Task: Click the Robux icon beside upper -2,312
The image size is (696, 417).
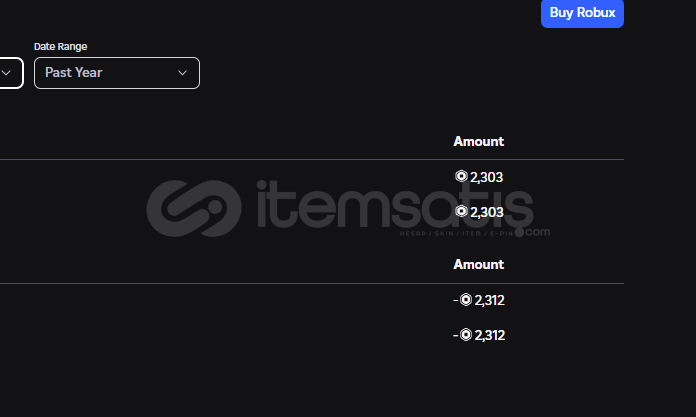Action: pos(466,300)
